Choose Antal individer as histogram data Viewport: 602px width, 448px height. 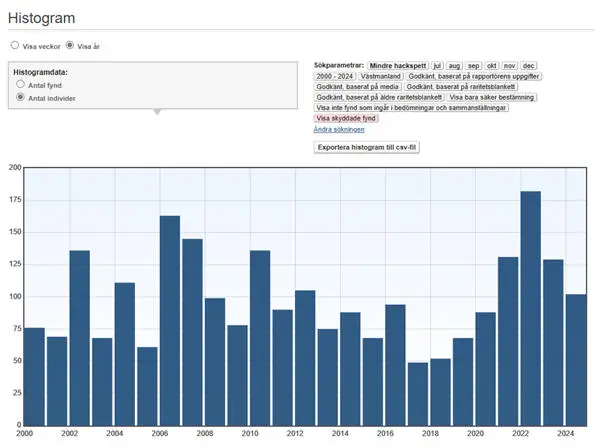coord(20,98)
